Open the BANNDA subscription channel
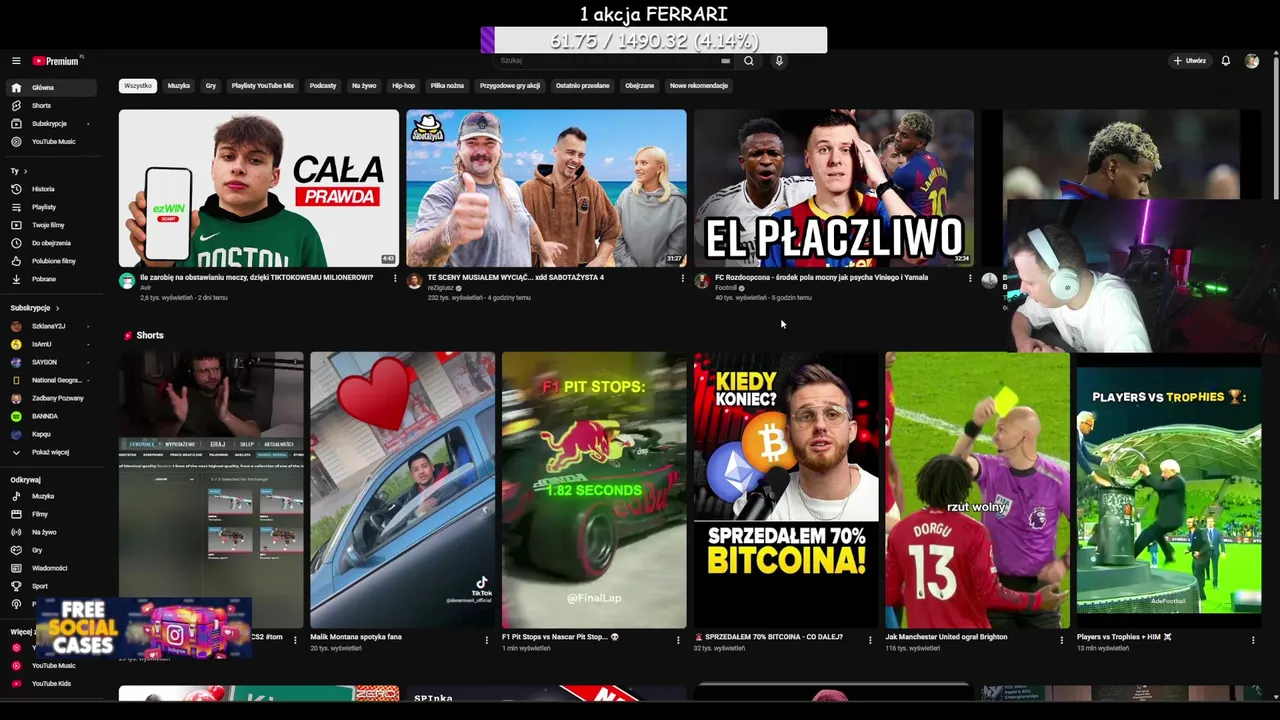 [x=52, y=416]
